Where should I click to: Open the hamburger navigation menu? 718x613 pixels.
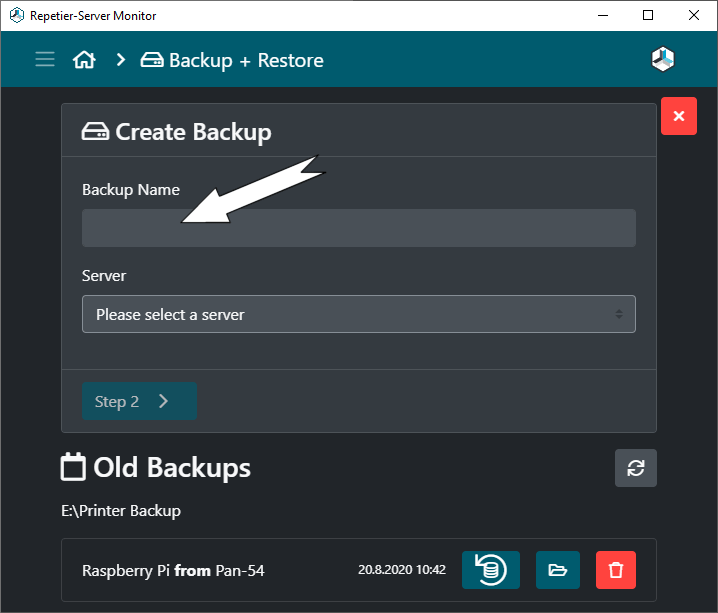(x=45, y=60)
